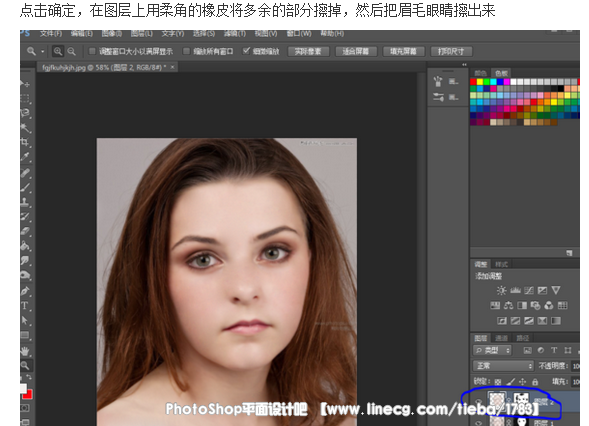Add a Levels adjustment
This screenshot has width=589, height=426.
point(515,290)
